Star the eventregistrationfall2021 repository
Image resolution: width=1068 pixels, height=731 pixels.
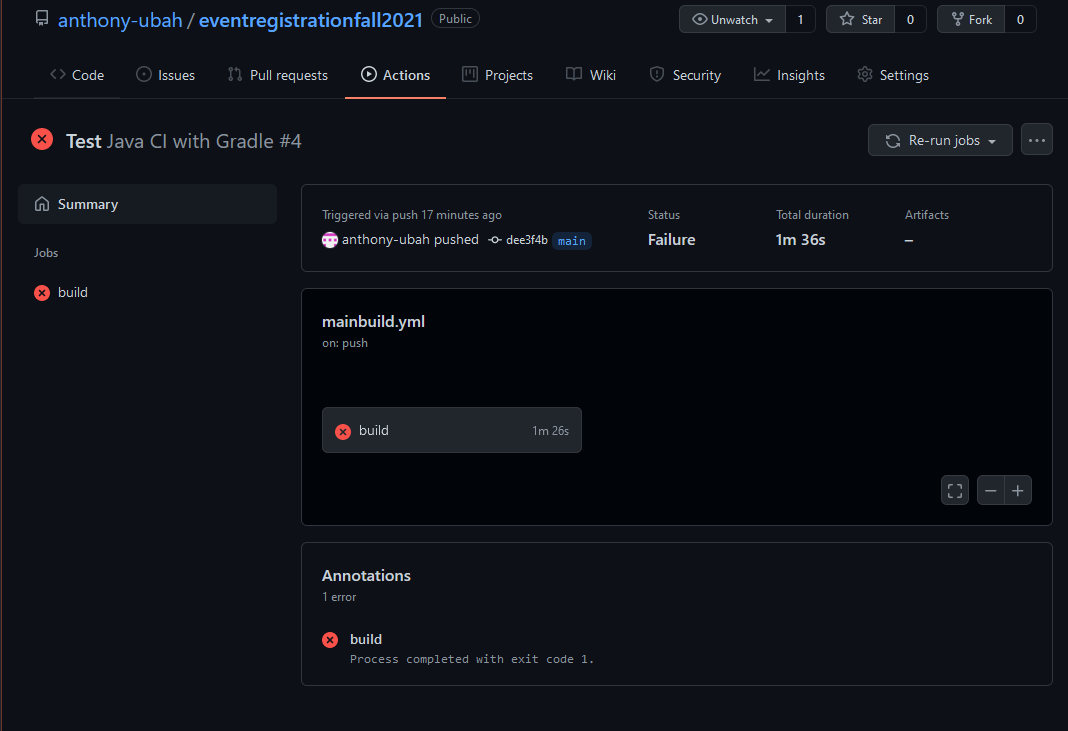point(860,19)
